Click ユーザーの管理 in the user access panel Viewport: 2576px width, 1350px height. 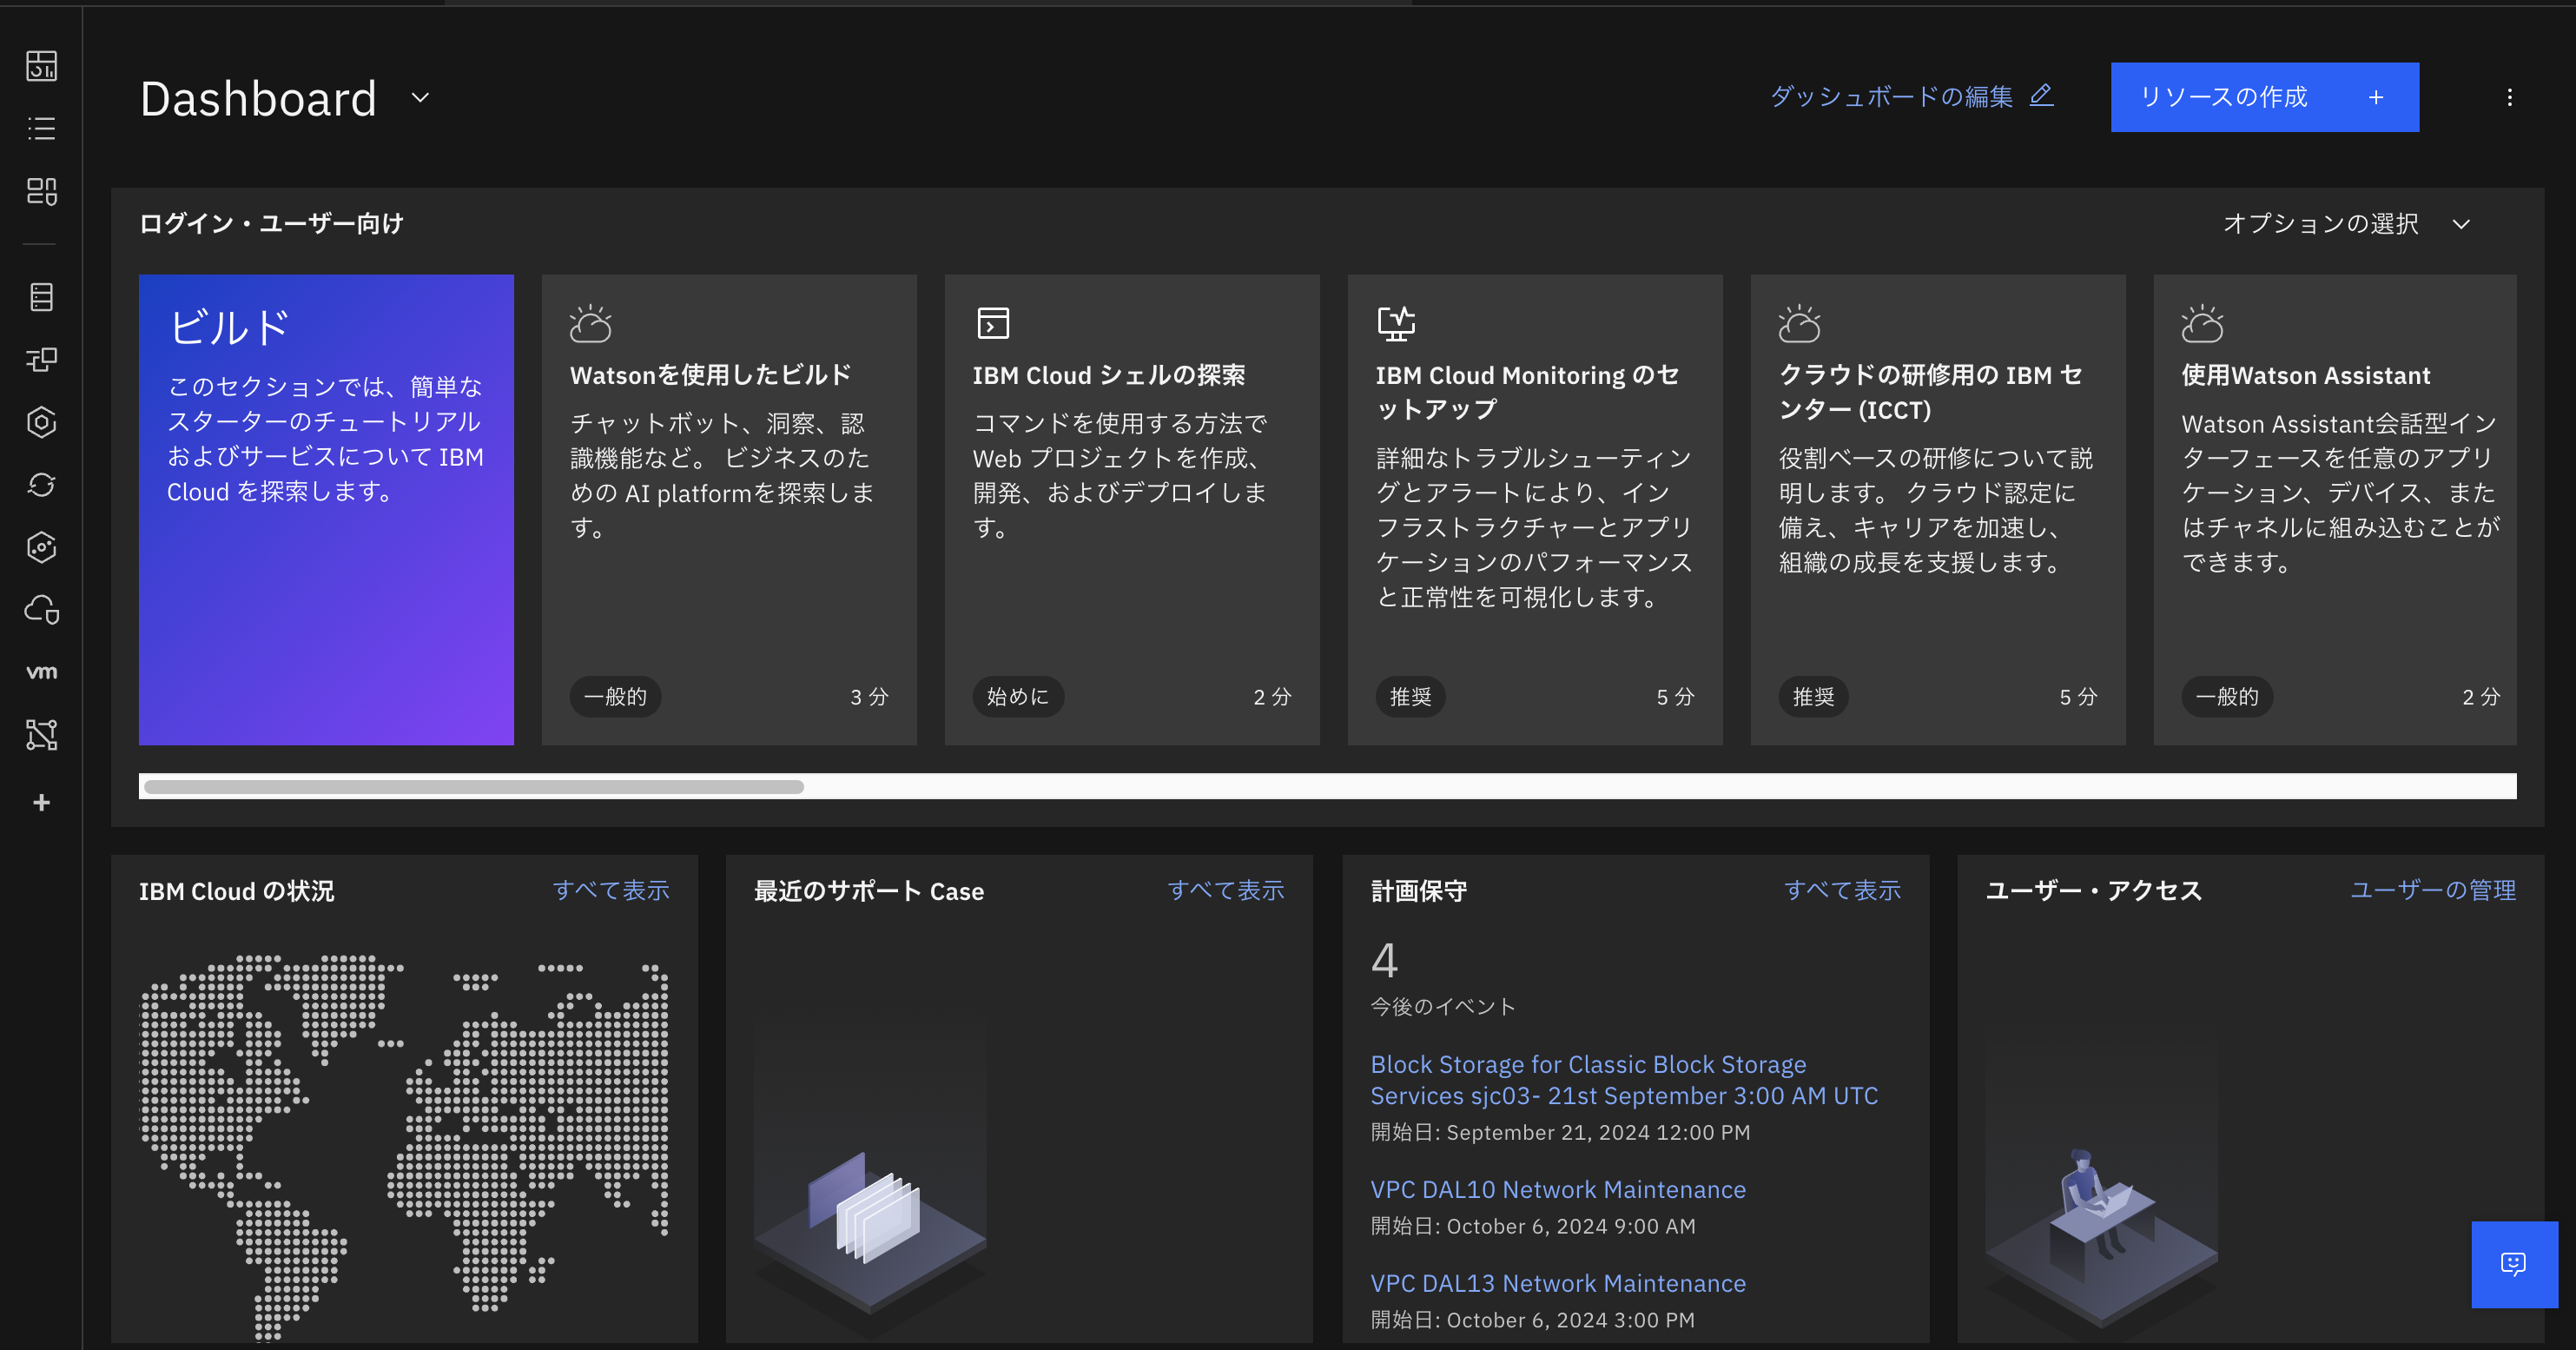[2434, 890]
